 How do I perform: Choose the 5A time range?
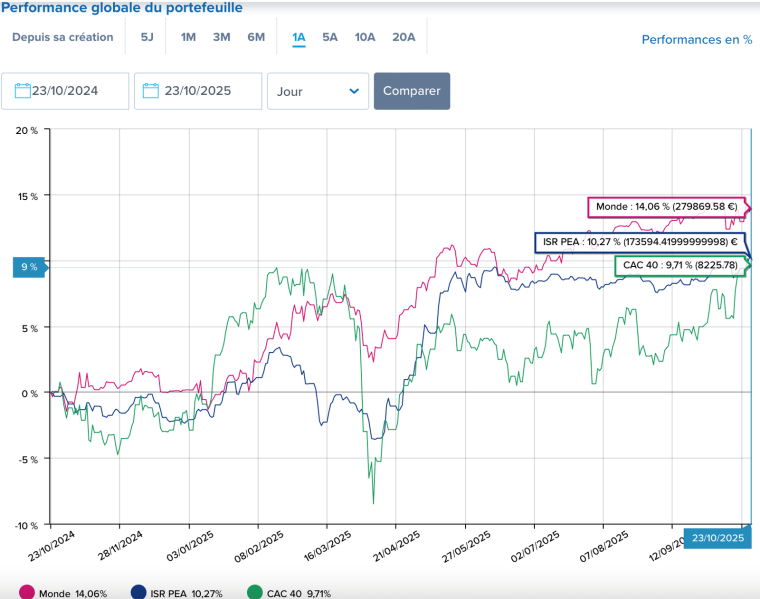click(x=330, y=38)
